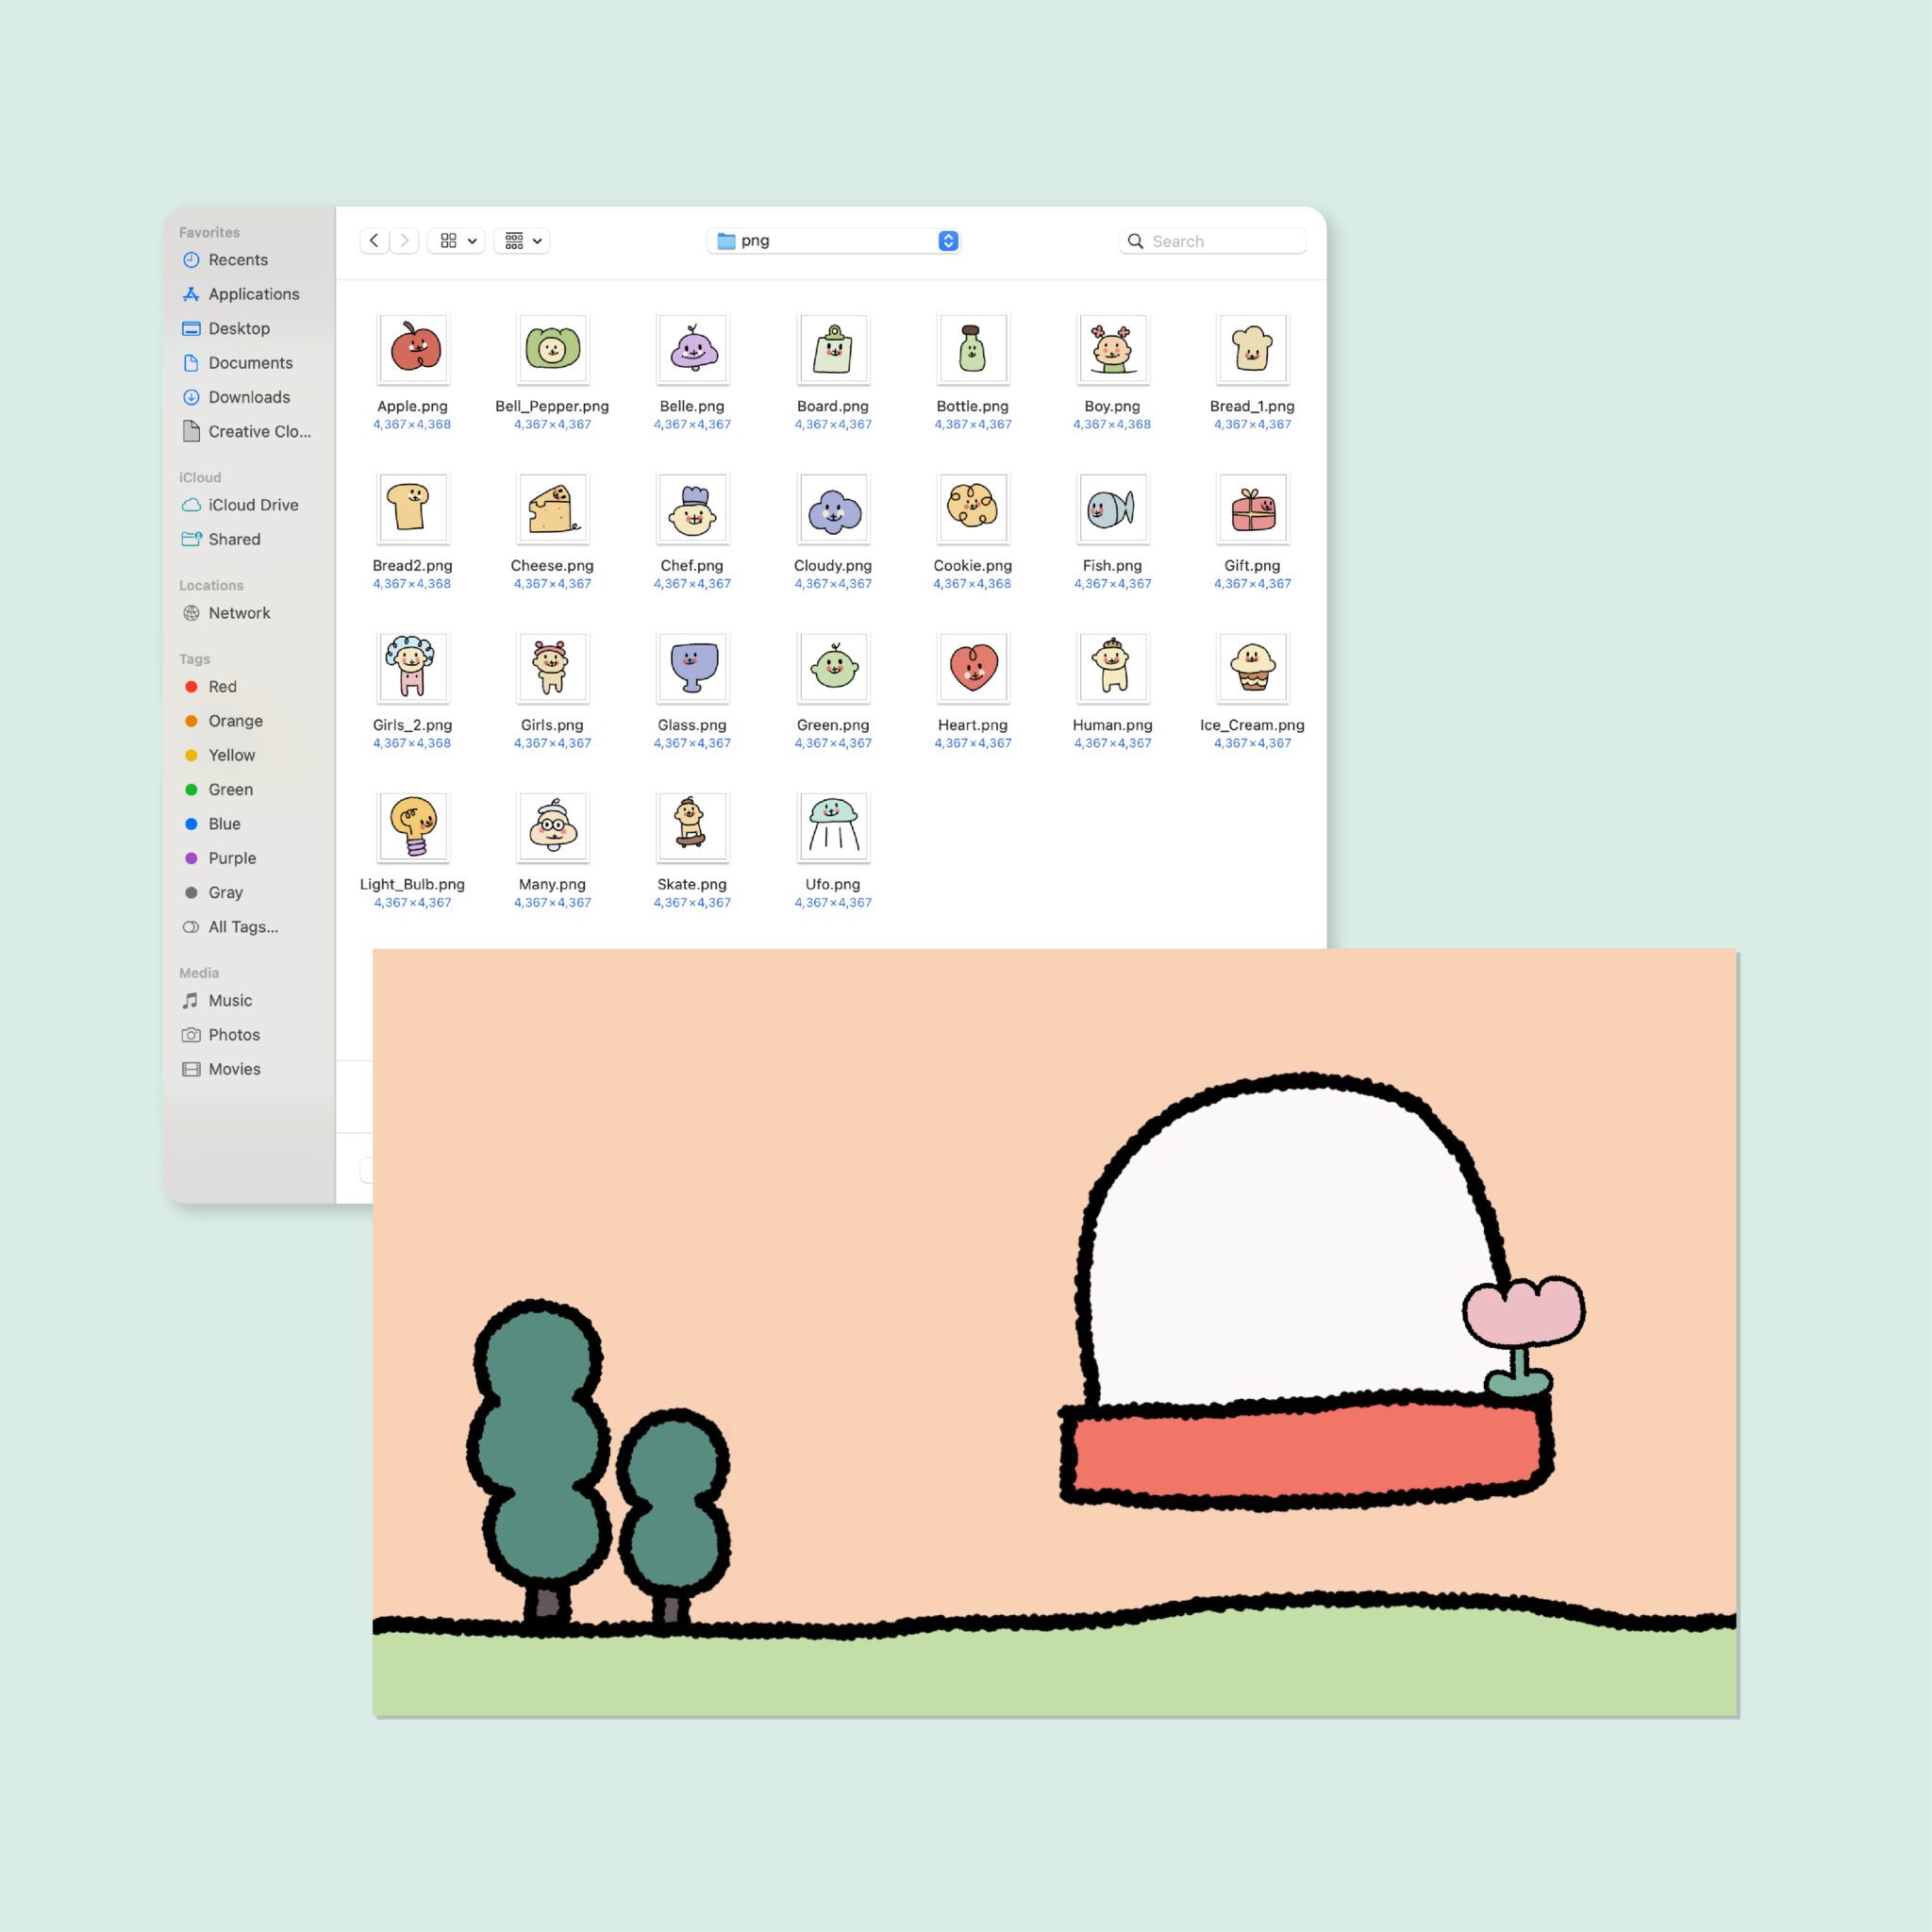1932x1932 pixels.
Task: Select Network under Locations
Action: pyautogui.click(x=226, y=613)
